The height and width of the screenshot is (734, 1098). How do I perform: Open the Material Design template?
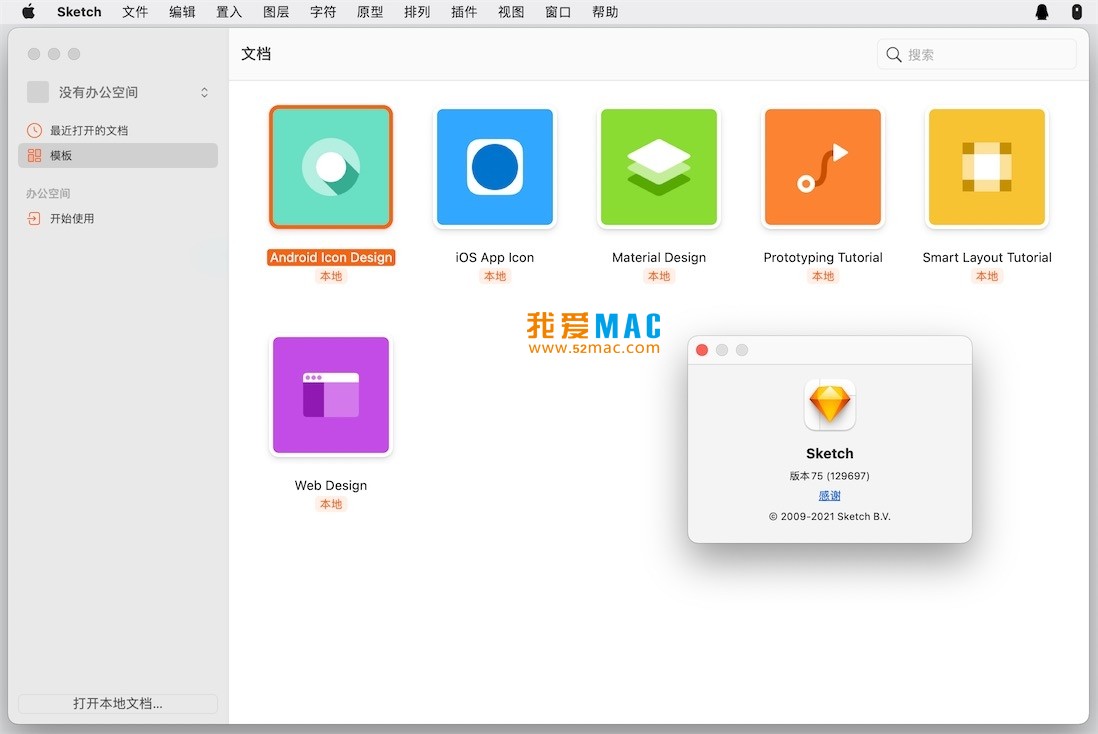point(658,167)
